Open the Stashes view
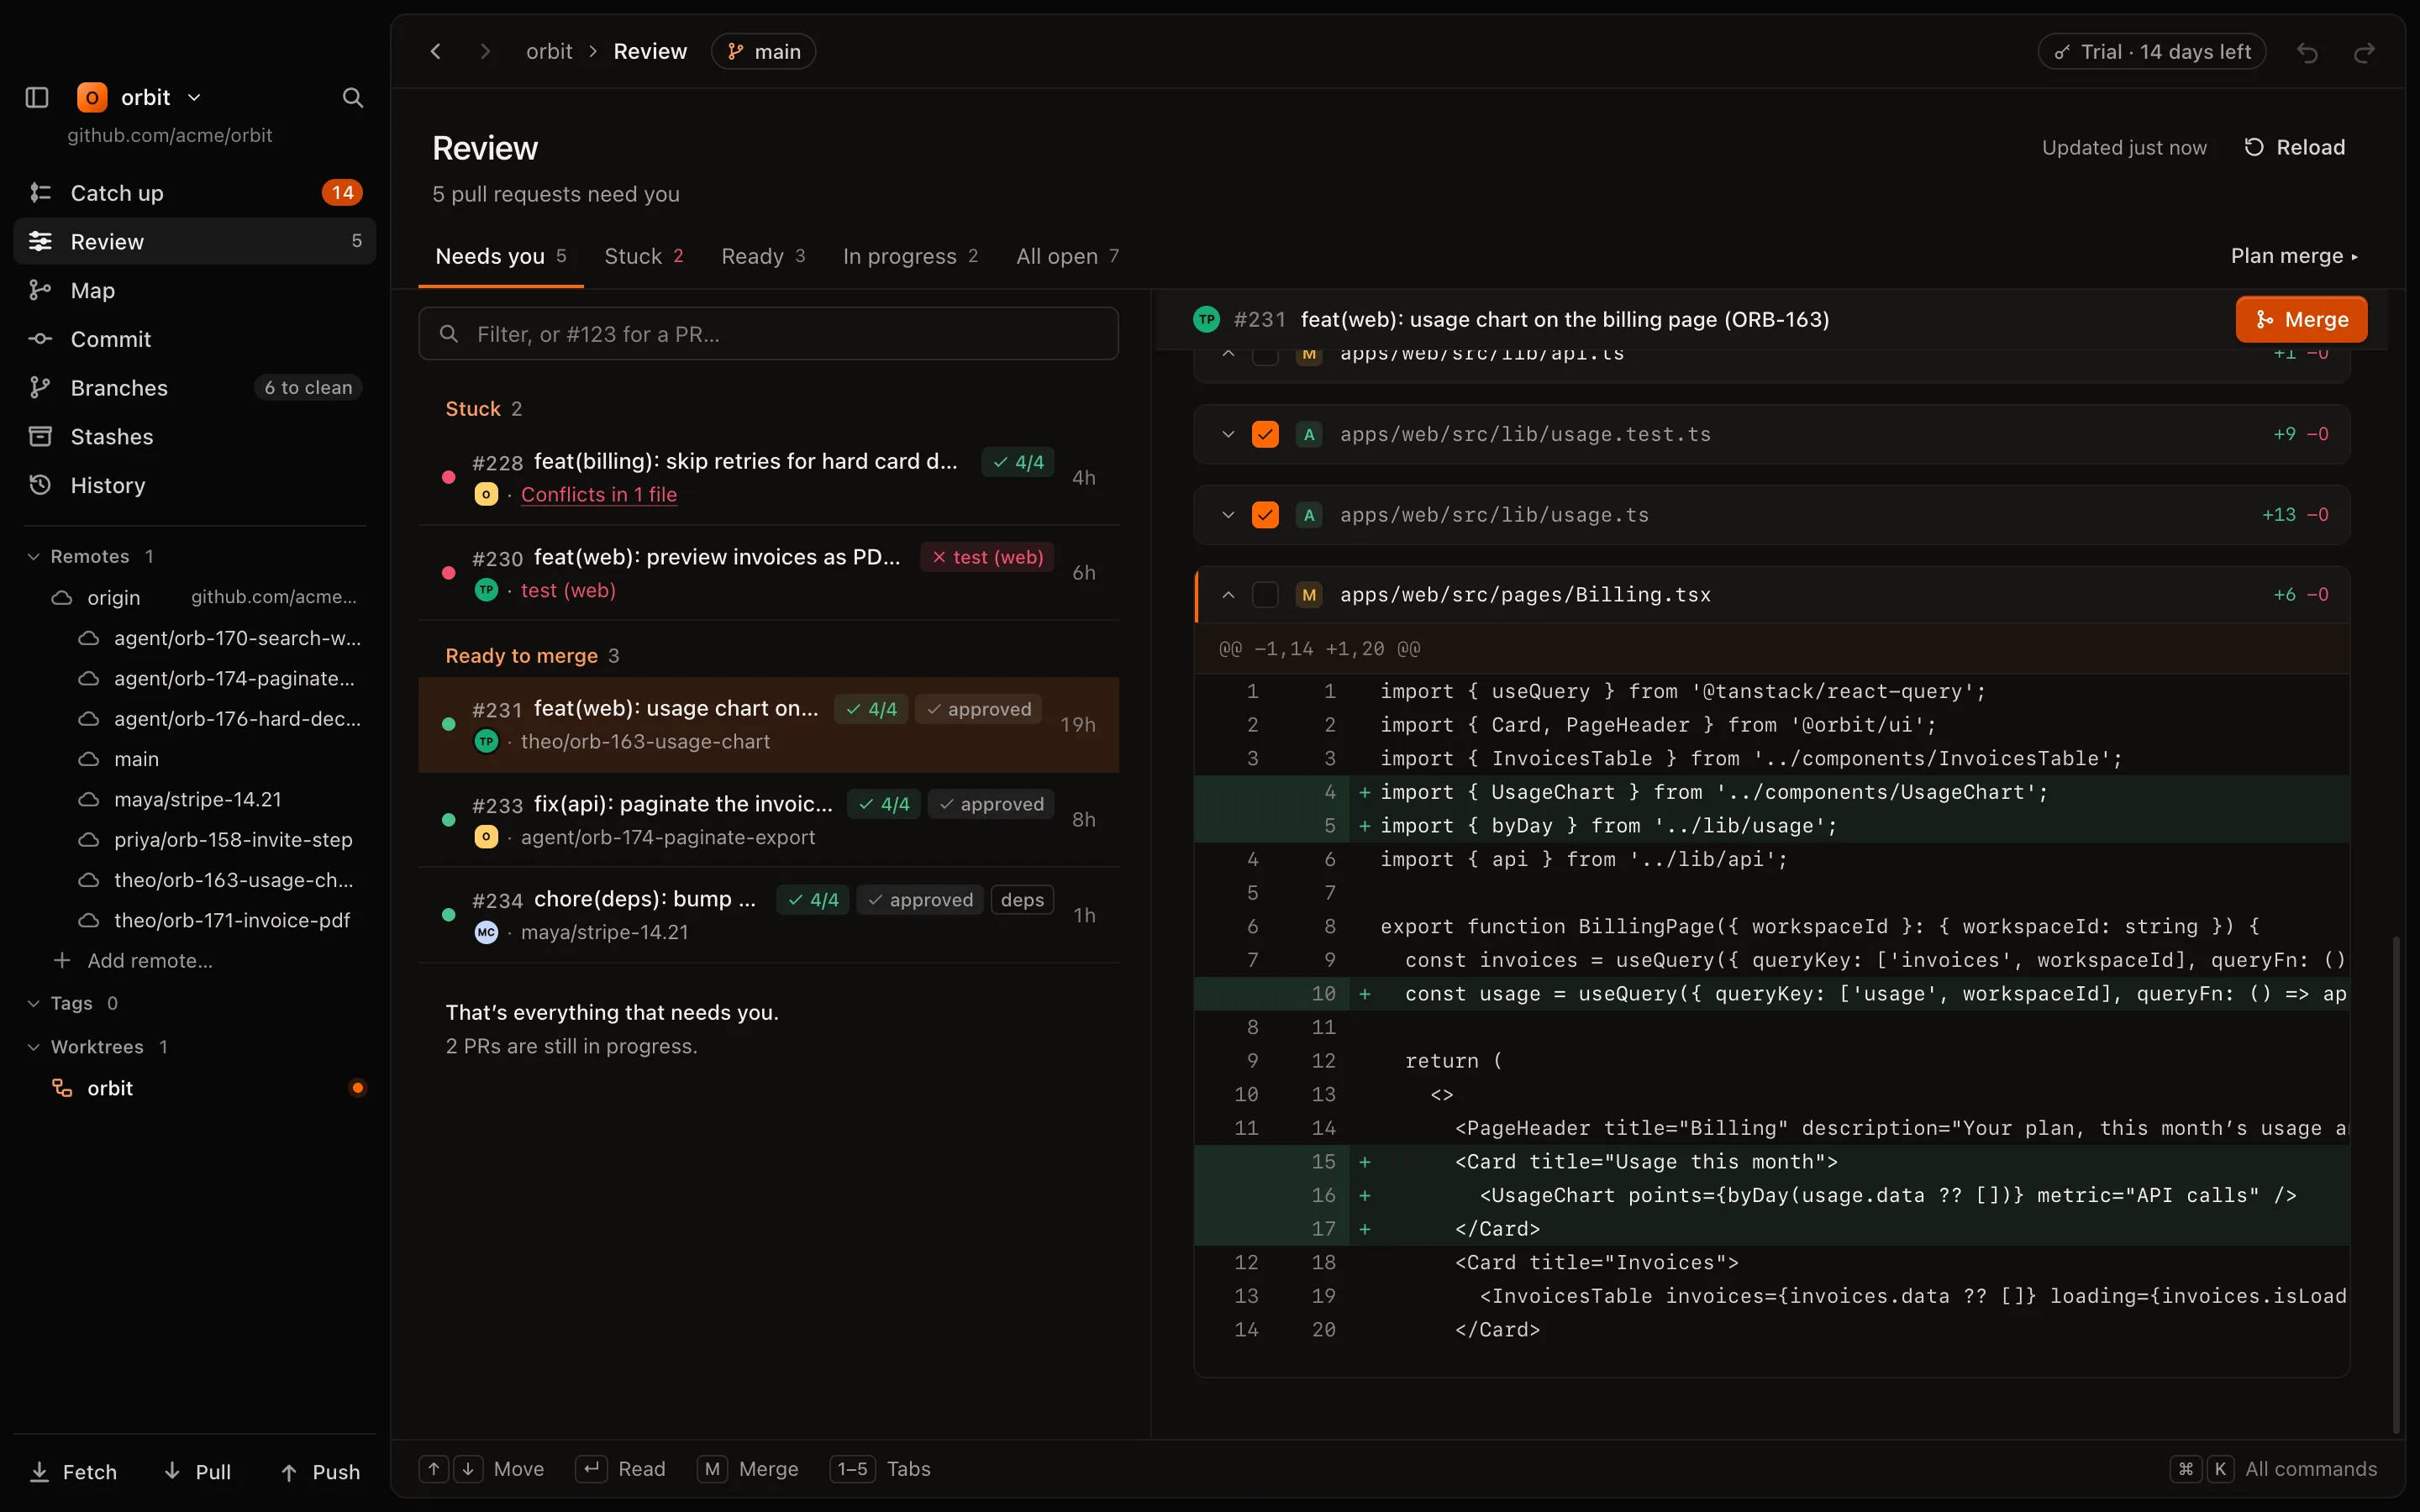The image size is (2420, 1512). coord(195,436)
